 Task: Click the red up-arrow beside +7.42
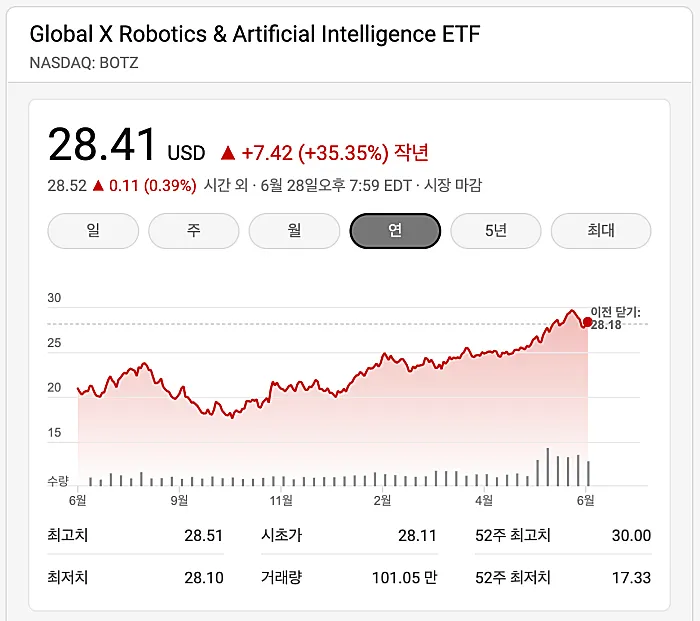pyautogui.click(x=227, y=153)
